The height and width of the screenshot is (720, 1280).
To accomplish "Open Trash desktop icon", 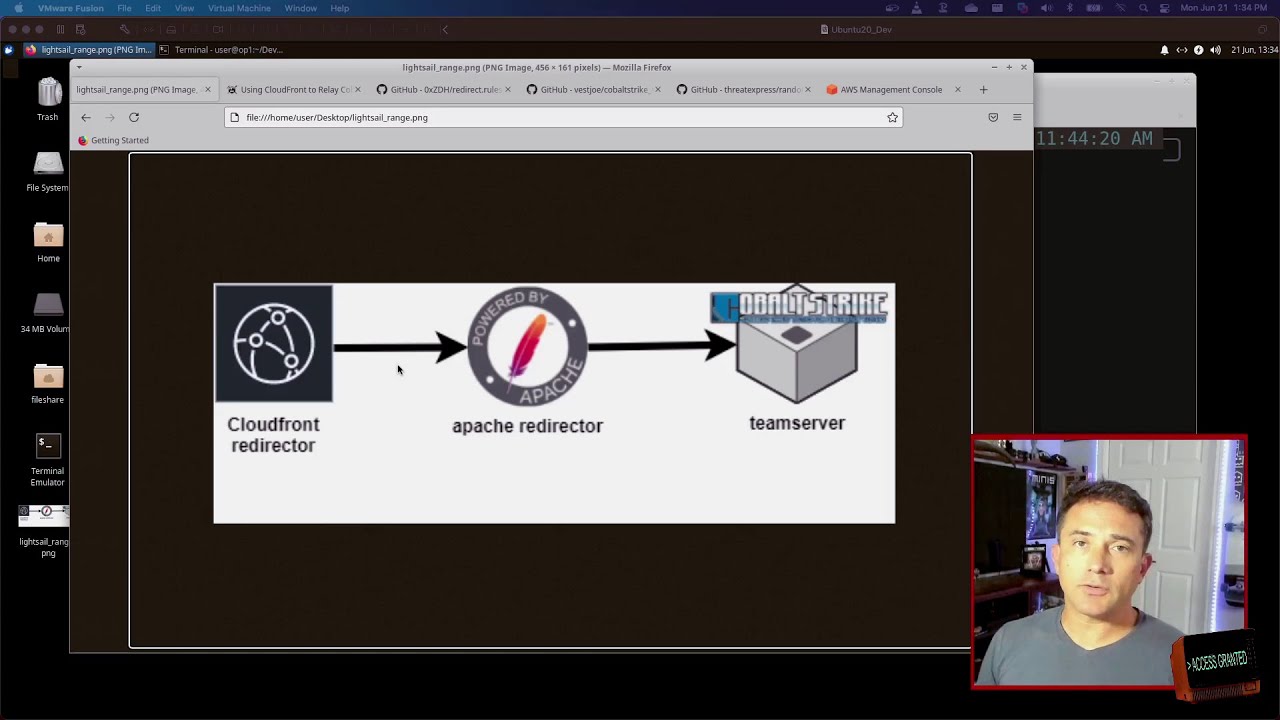I will coord(48,100).
